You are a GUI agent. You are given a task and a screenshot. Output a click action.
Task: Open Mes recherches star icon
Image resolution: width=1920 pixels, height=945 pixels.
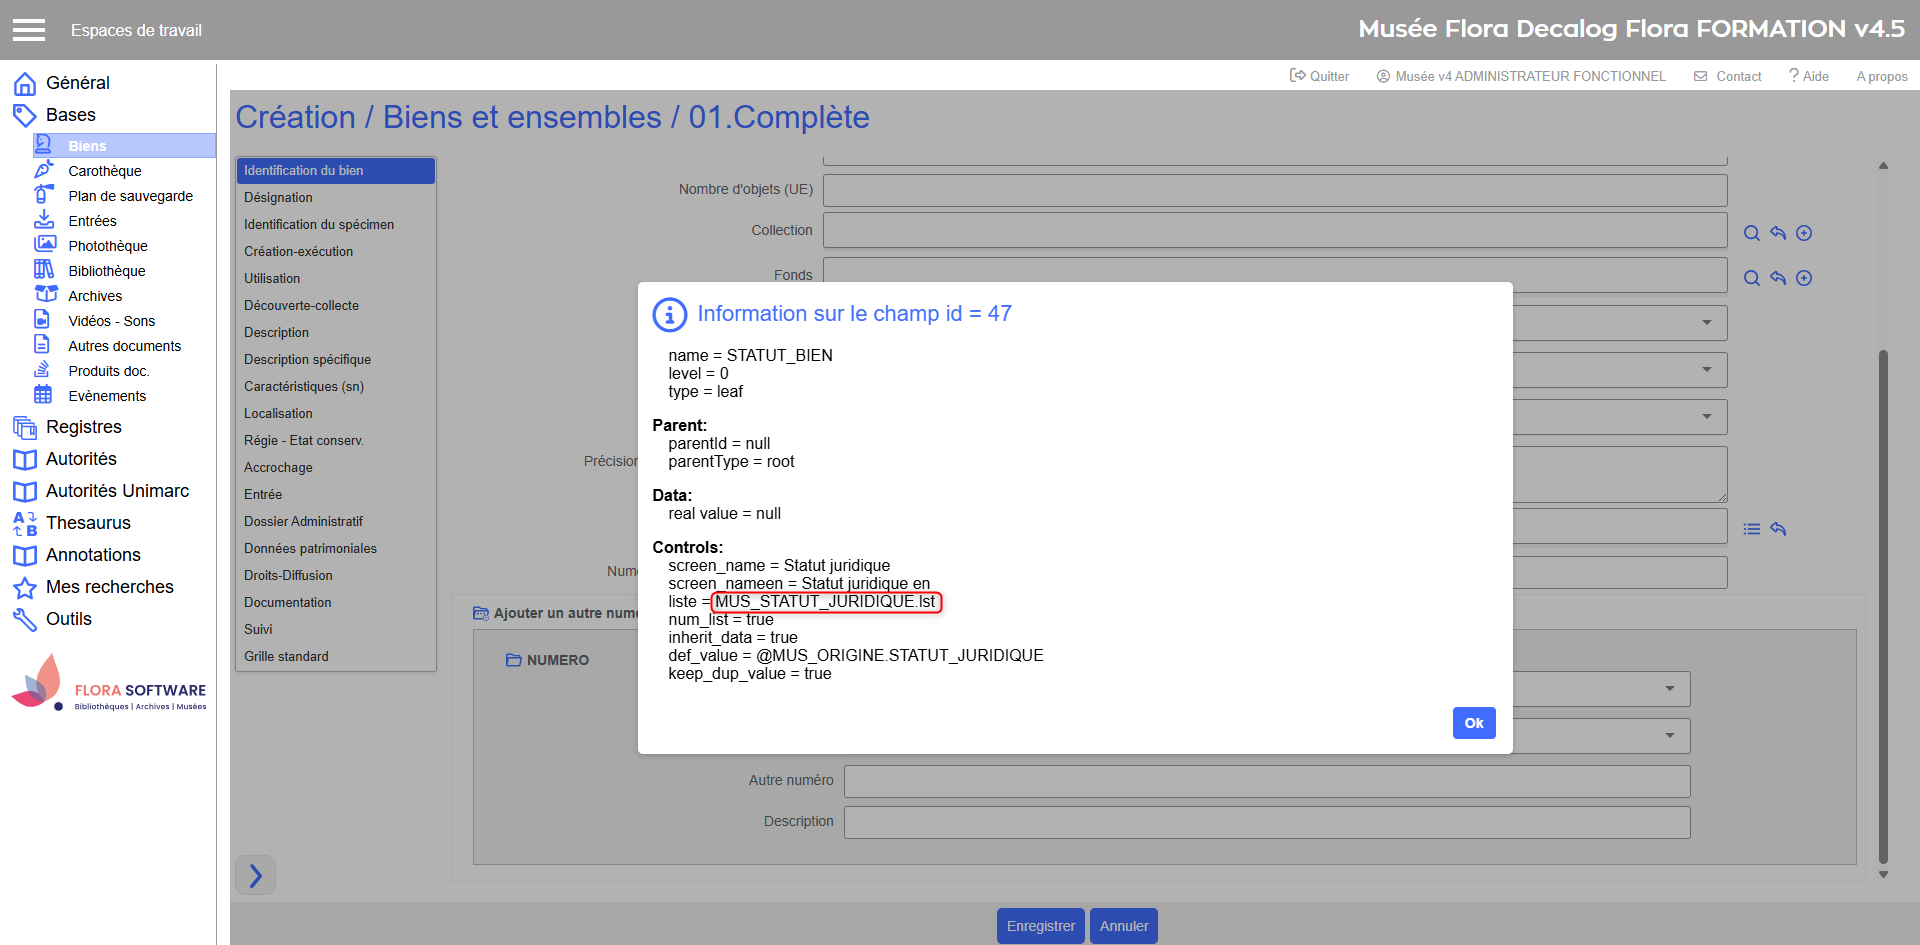point(25,588)
